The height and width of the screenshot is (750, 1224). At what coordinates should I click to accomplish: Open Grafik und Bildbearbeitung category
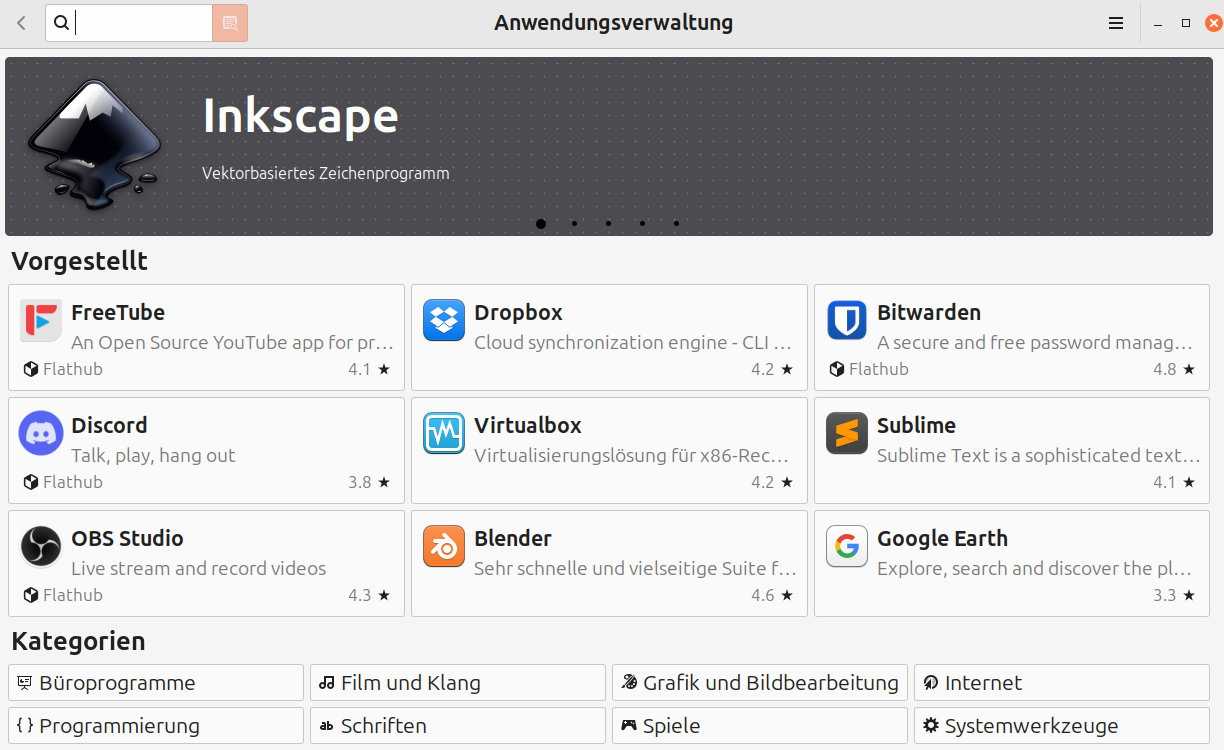[x=760, y=683]
